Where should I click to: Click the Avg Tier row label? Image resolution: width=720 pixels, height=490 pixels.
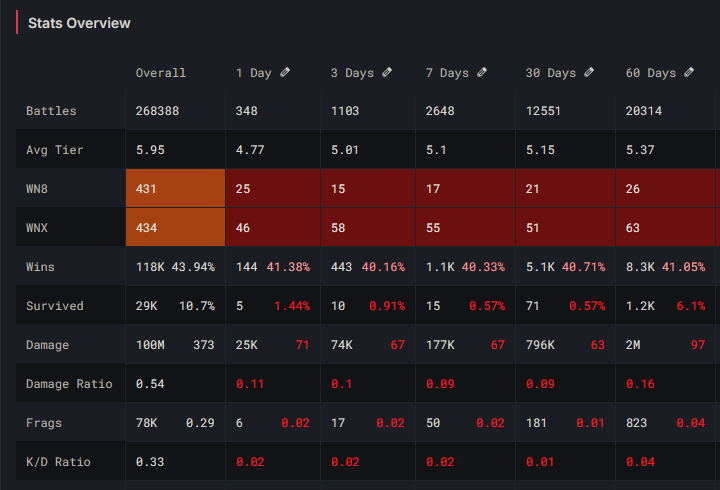(x=55, y=150)
